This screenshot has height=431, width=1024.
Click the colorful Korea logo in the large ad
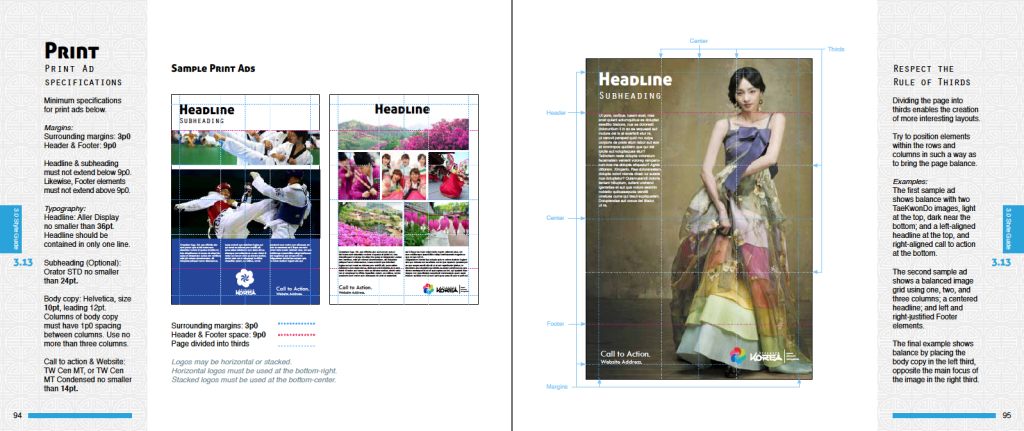(763, 356)
